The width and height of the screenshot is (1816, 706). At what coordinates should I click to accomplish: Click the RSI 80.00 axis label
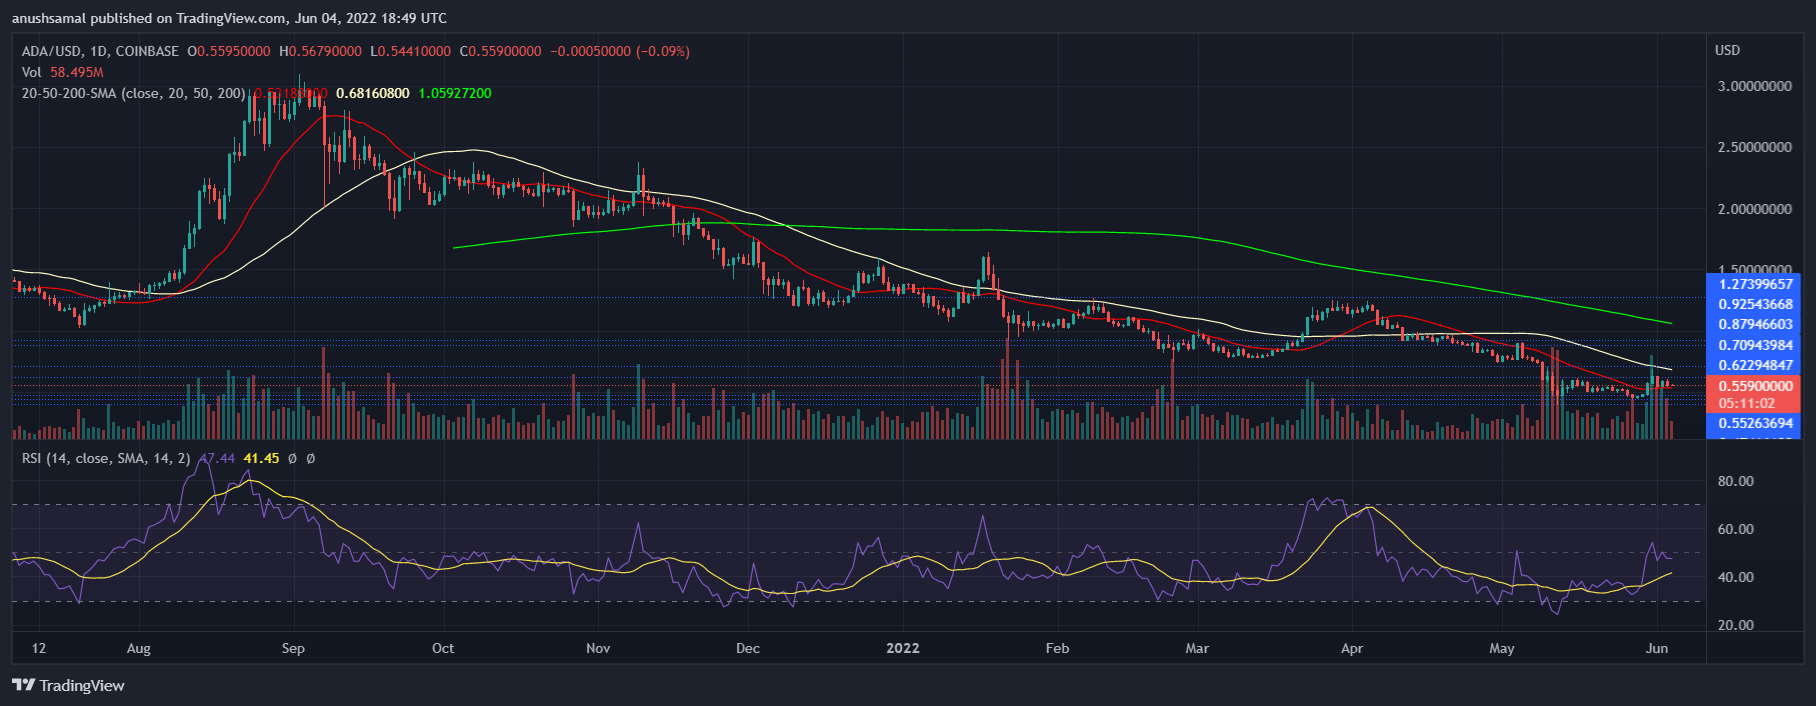1736,481
